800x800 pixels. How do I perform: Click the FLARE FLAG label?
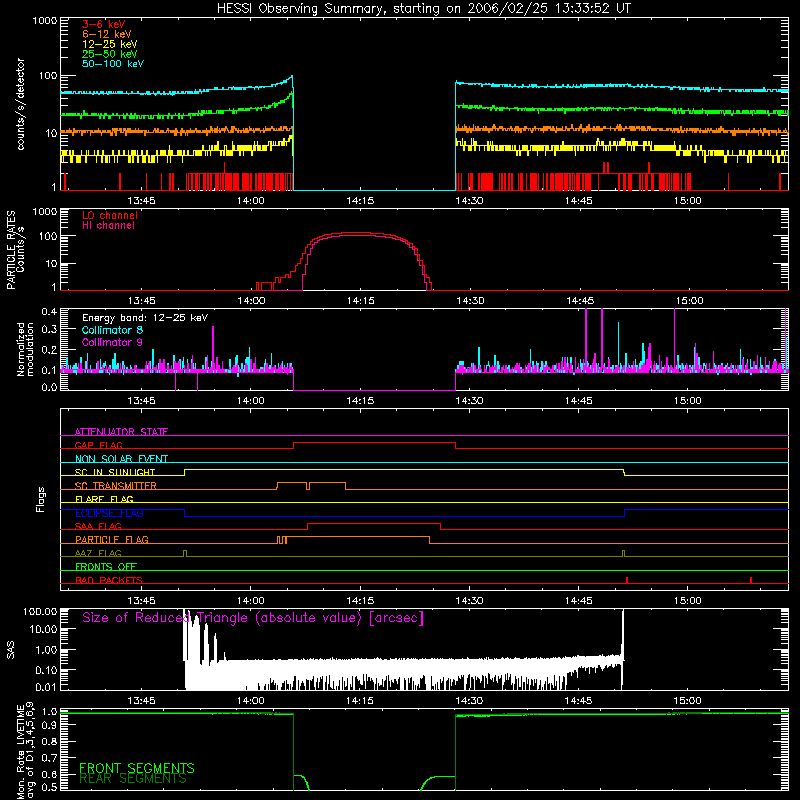pos(104,499)
